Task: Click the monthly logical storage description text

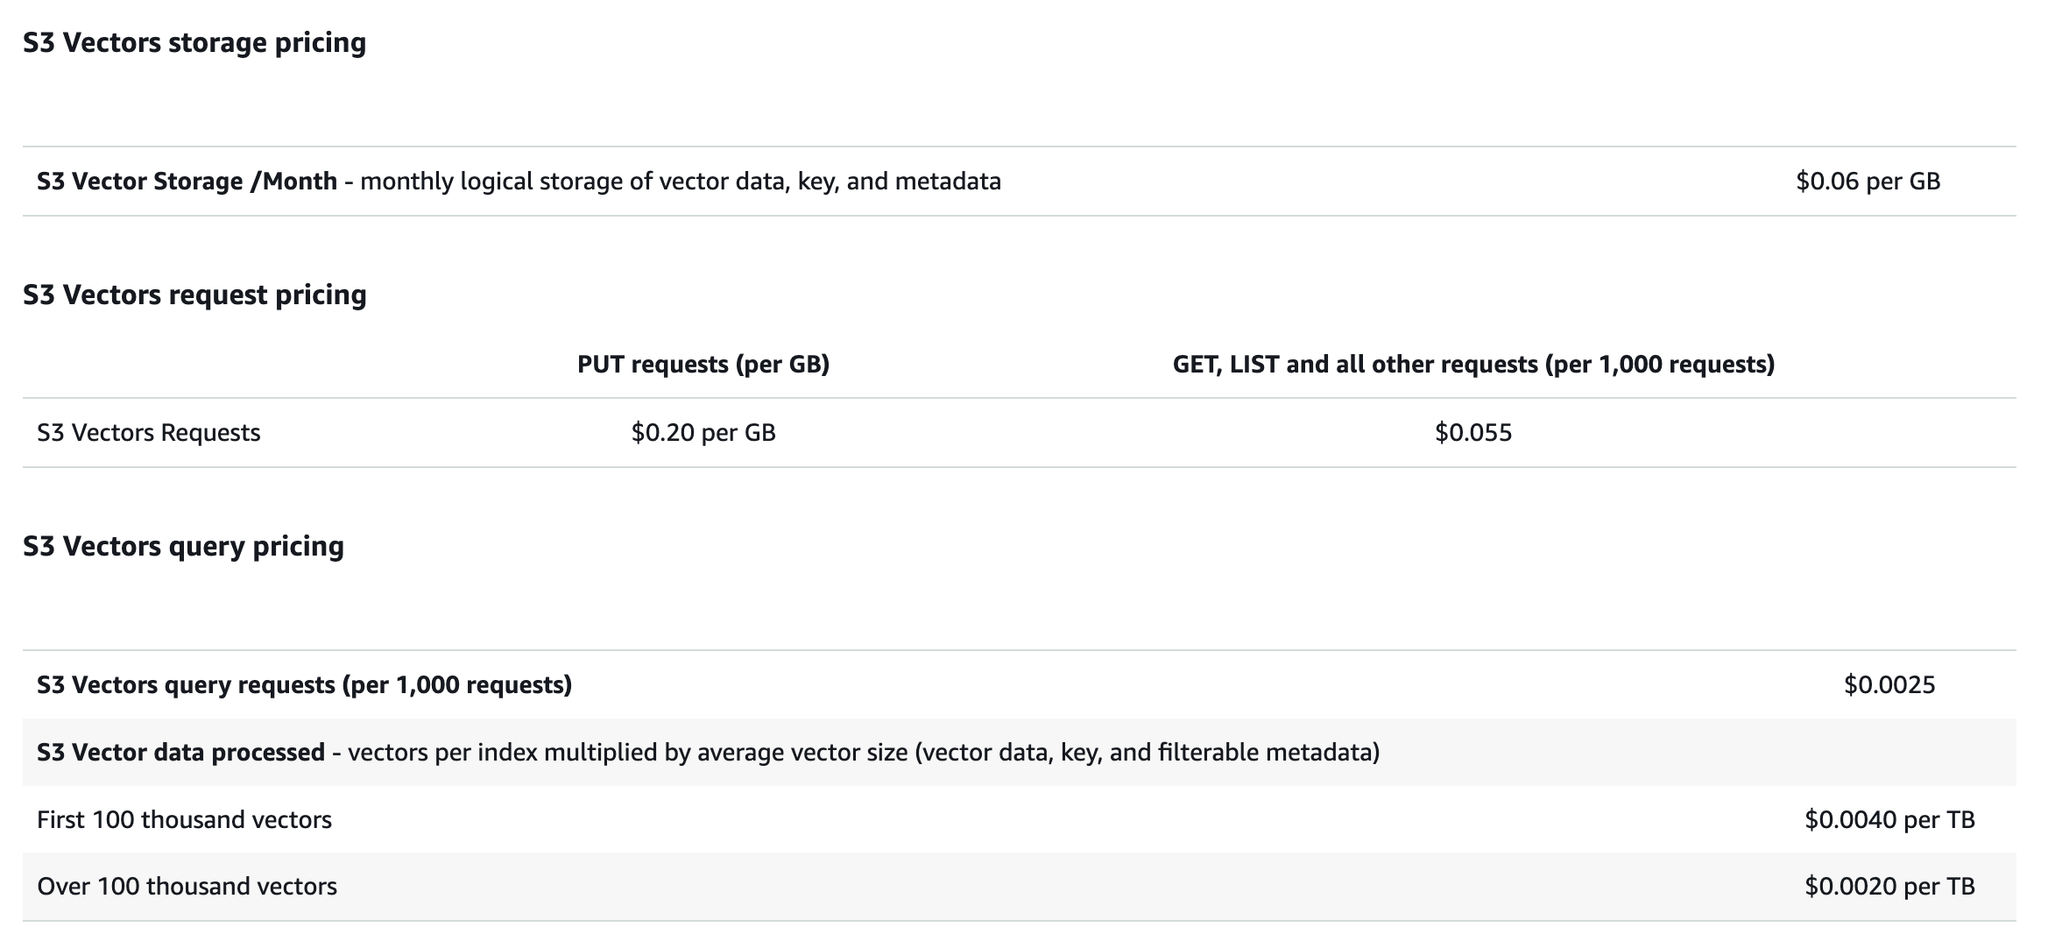Action: pyautogui.click(x=680, y=181)
